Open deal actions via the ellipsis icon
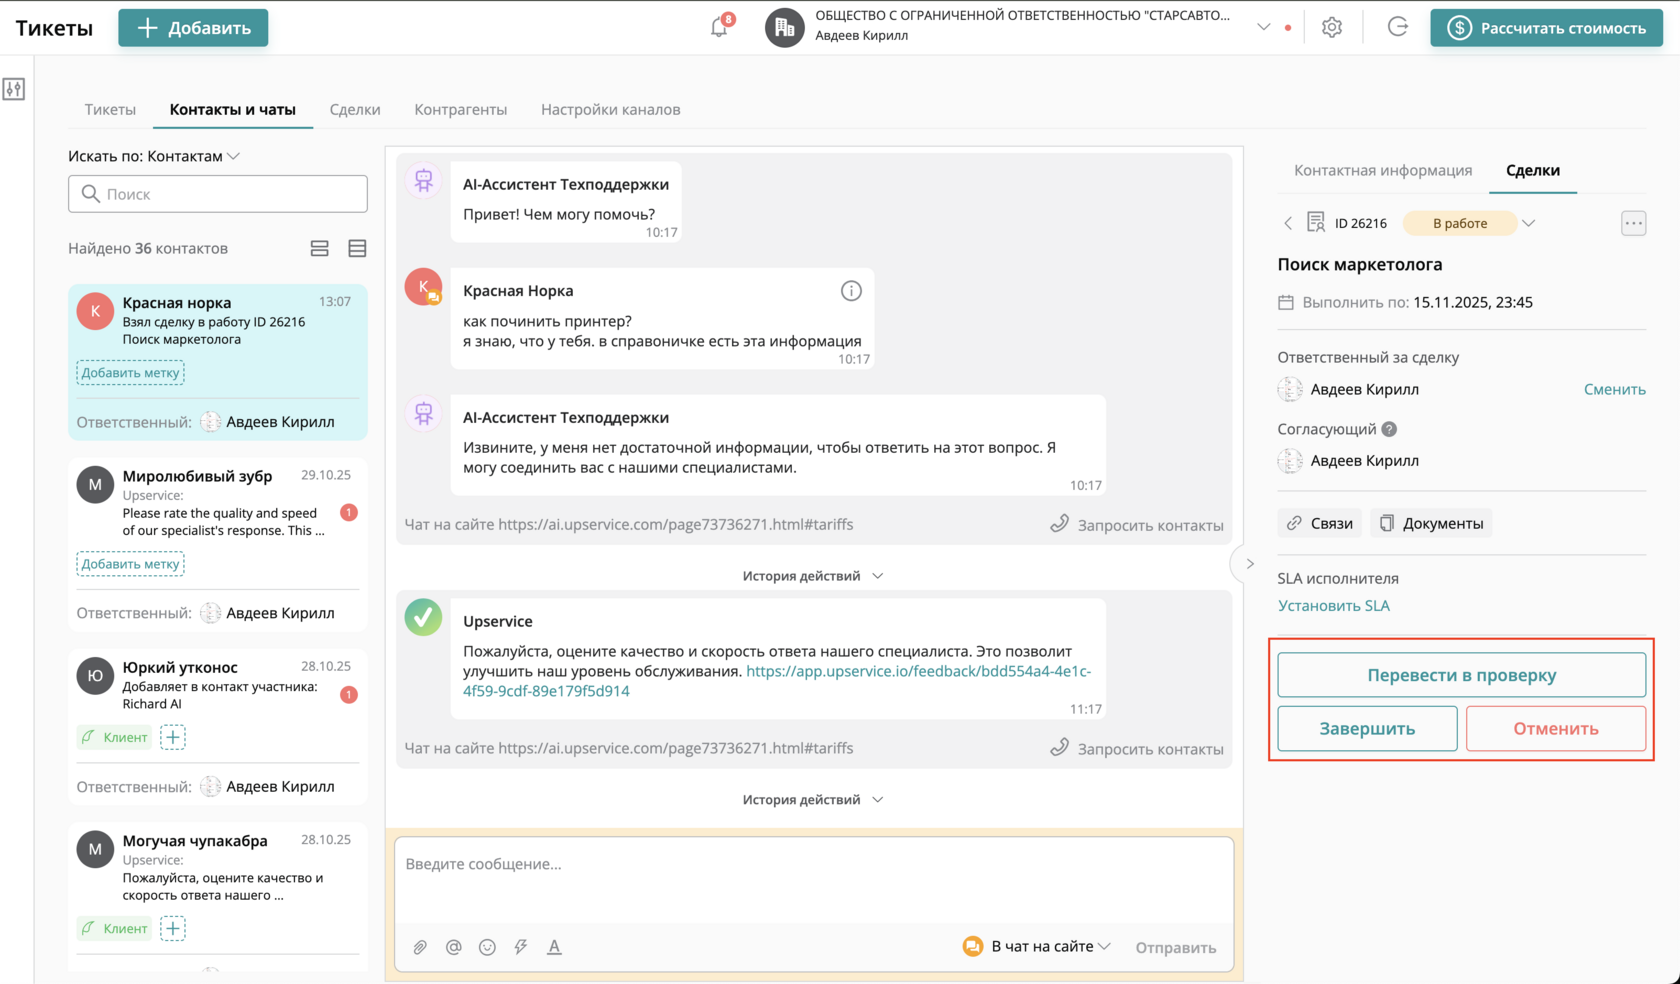 [1633, 223]
